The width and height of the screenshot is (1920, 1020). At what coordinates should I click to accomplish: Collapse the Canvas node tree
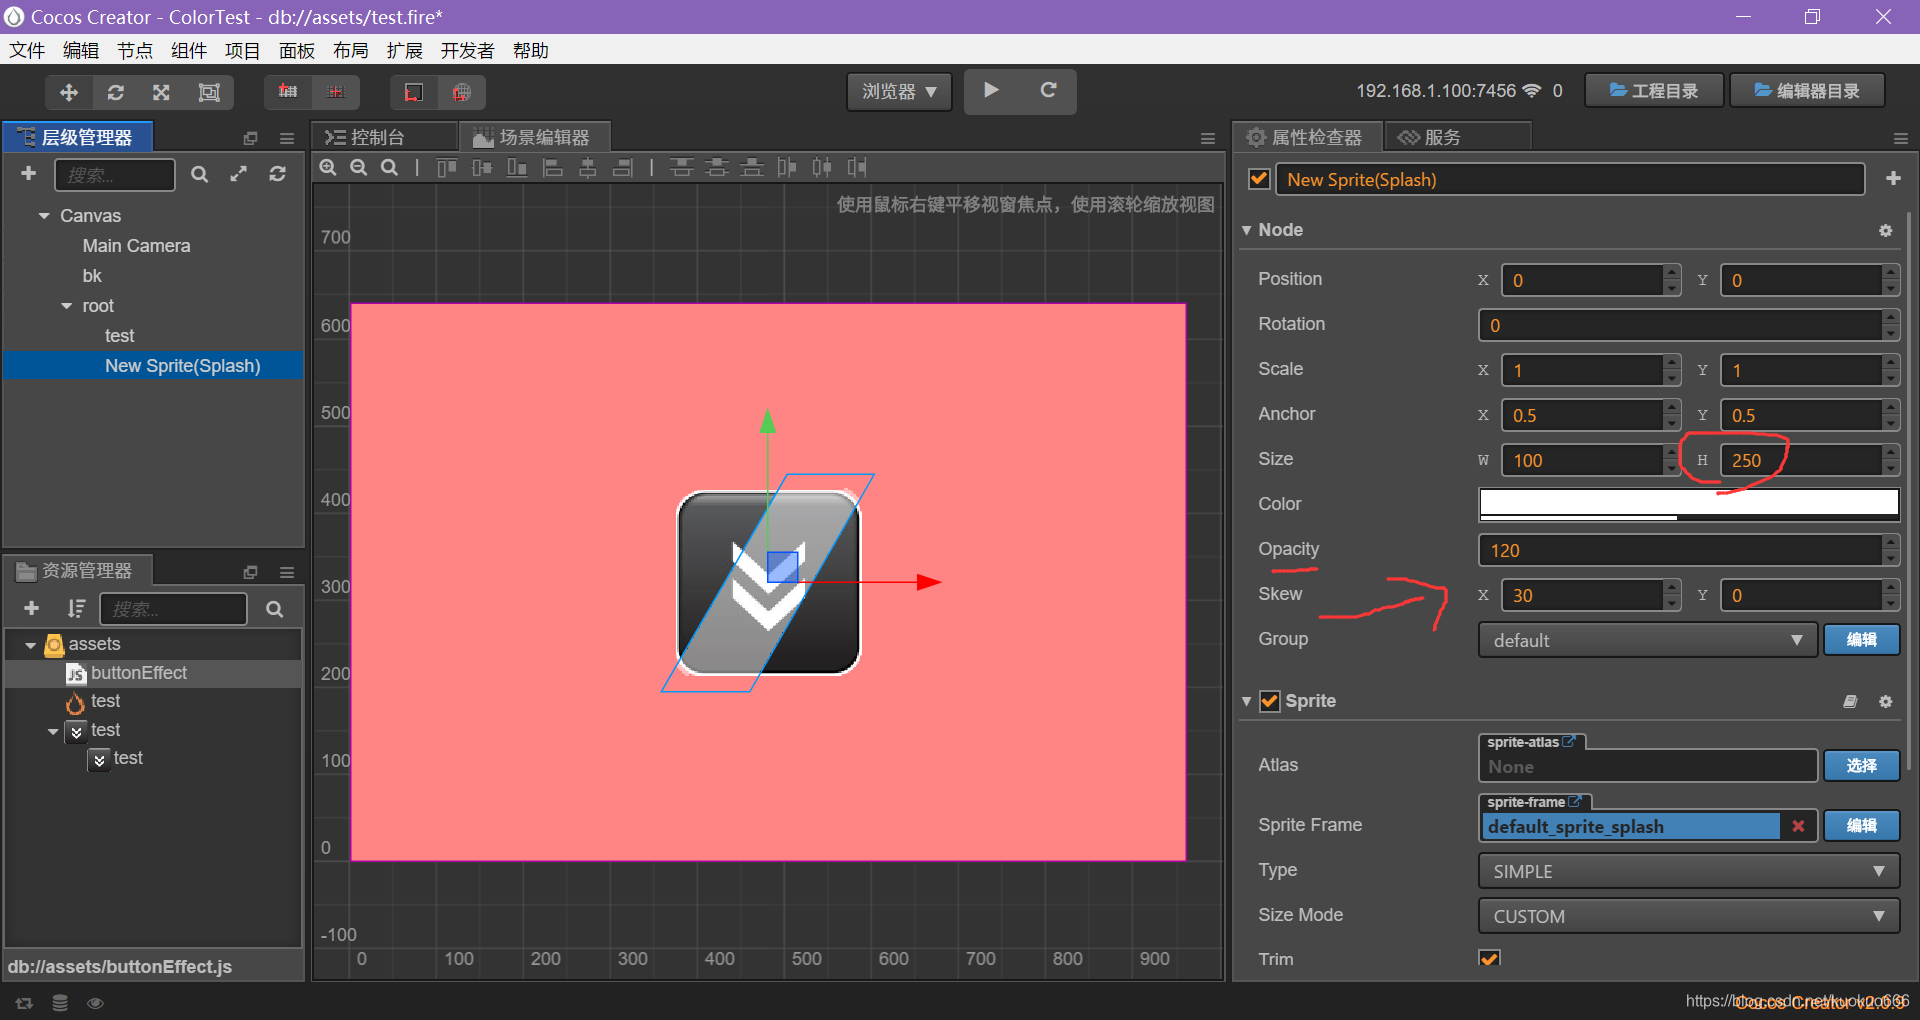click(44, 216)
